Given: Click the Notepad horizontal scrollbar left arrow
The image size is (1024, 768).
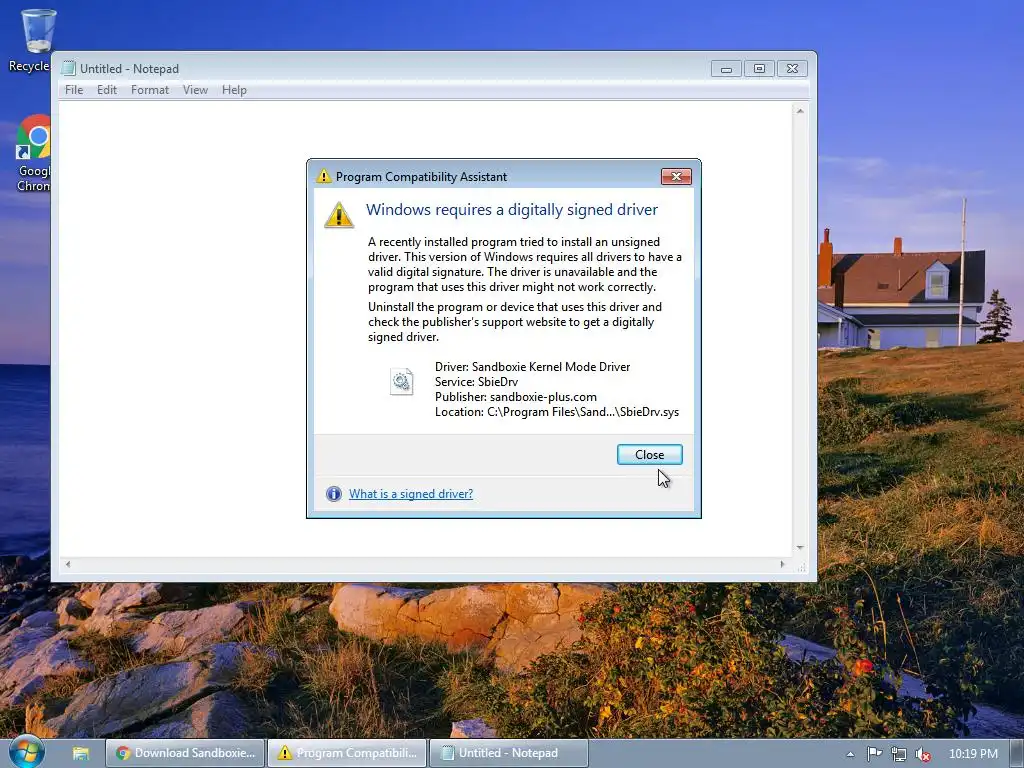Looking at the screenshot, I should tap(67, 564).
